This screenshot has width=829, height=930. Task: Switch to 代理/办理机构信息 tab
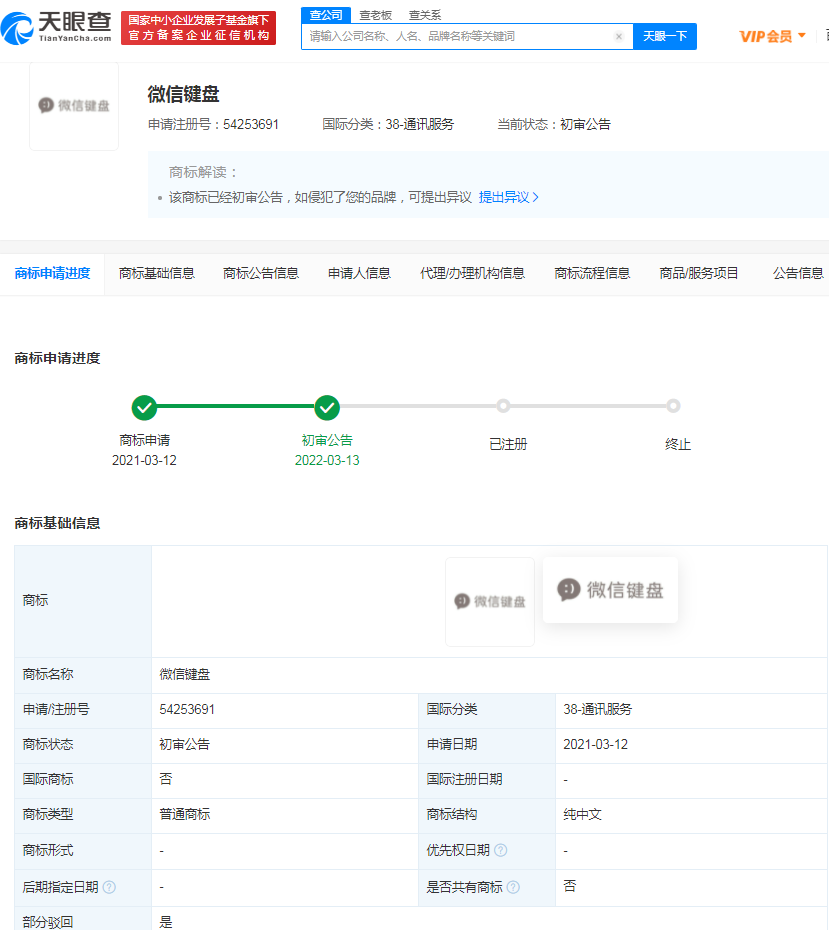coord(473,273)
